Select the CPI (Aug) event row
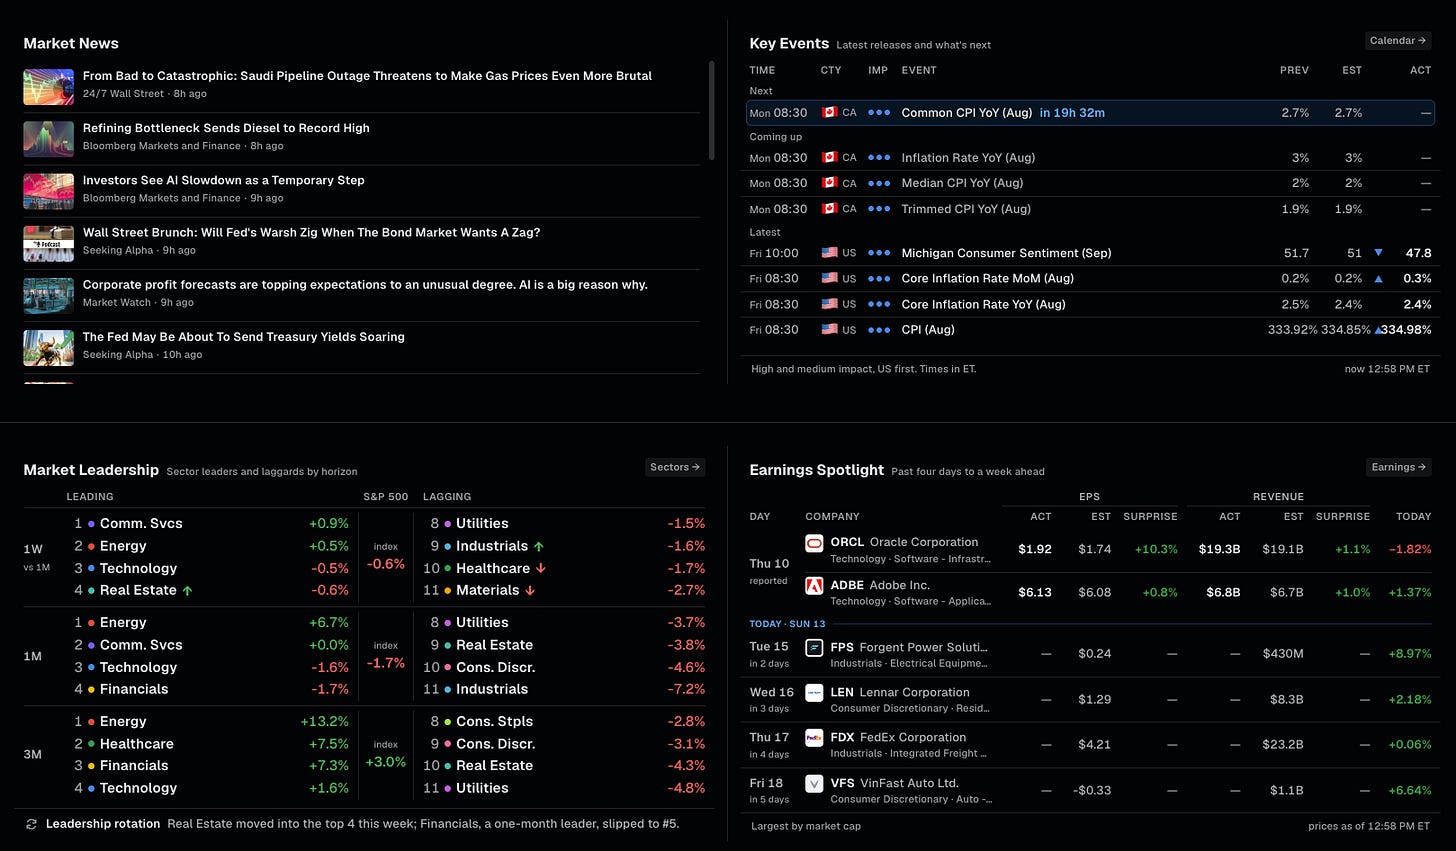This screenshot has width=1456, height=851. [x=1090, y=330]
